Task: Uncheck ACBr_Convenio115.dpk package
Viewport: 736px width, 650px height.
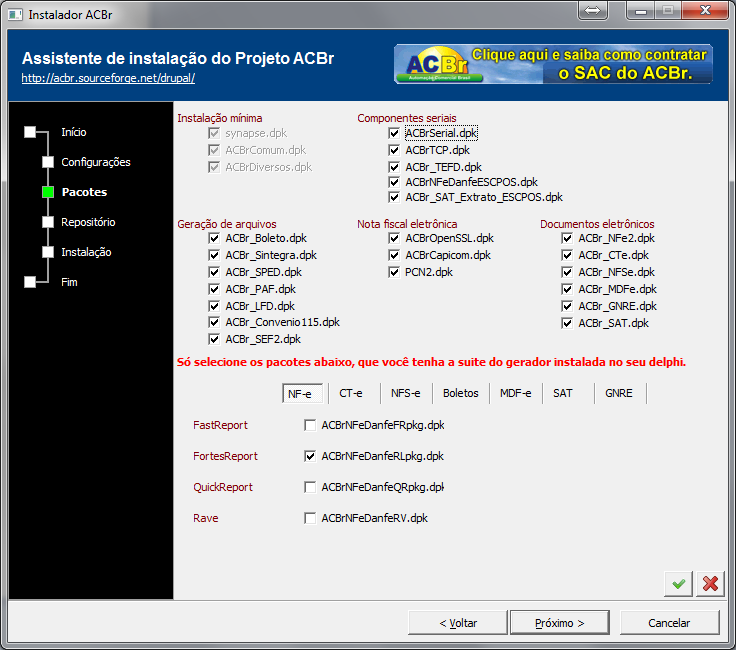Action: click(214, 322)
